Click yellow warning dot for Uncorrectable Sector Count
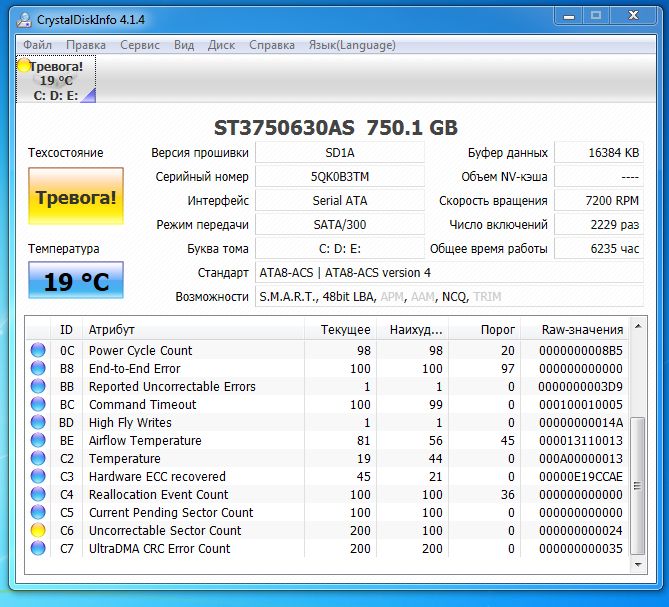The width and height of the screenshot is (669, 607). point(38,530)
